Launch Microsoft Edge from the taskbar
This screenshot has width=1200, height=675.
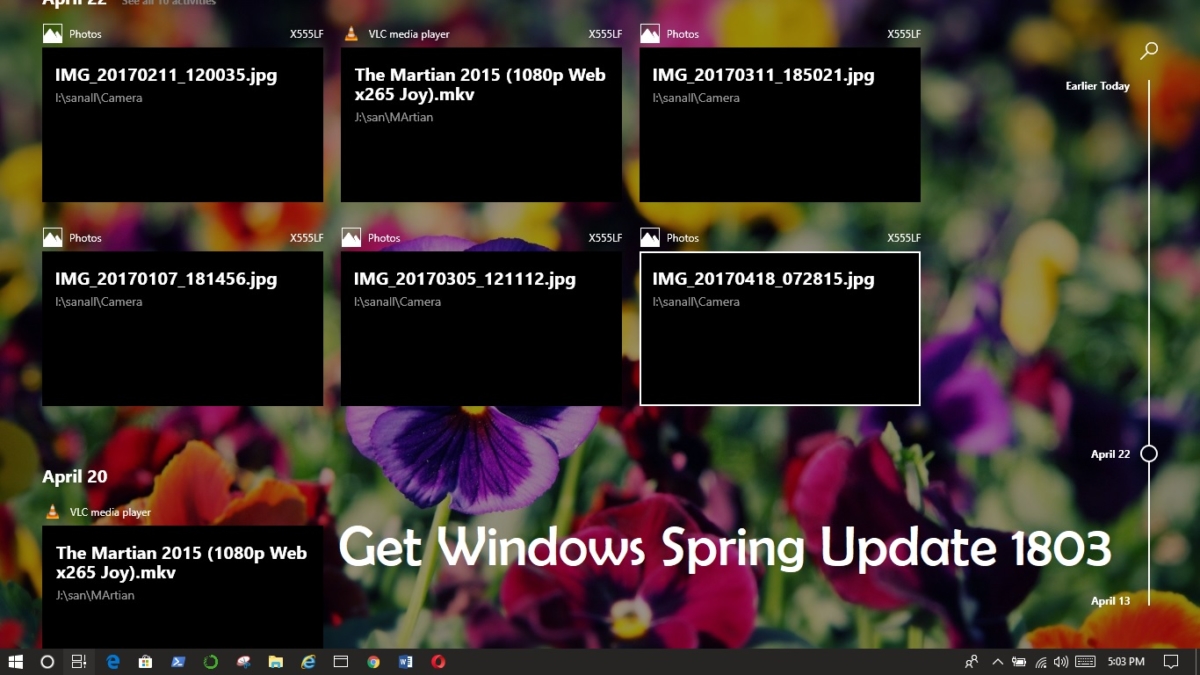113,661
